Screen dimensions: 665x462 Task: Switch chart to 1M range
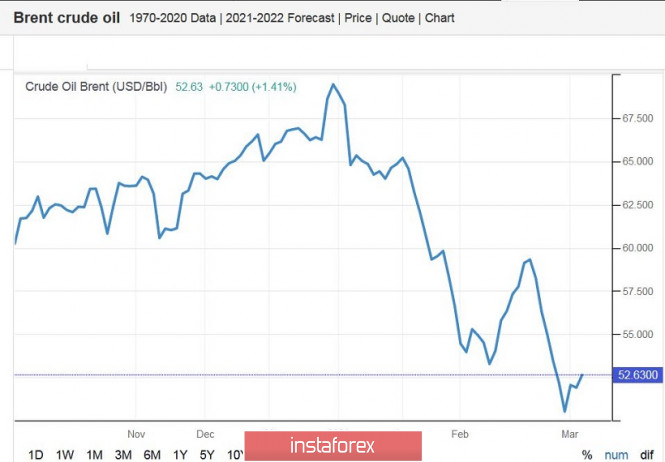(94, 455)
